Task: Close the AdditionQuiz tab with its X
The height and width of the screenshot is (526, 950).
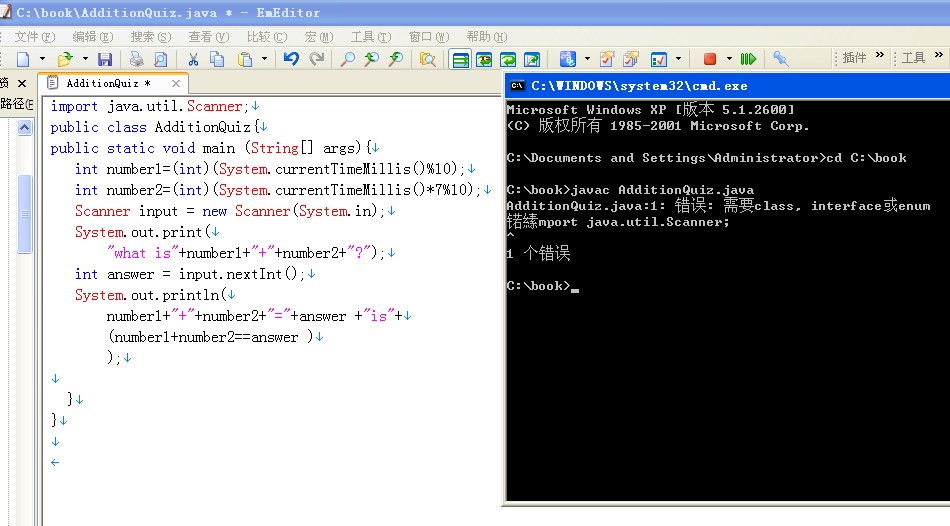Action: (x=176, y=84)
